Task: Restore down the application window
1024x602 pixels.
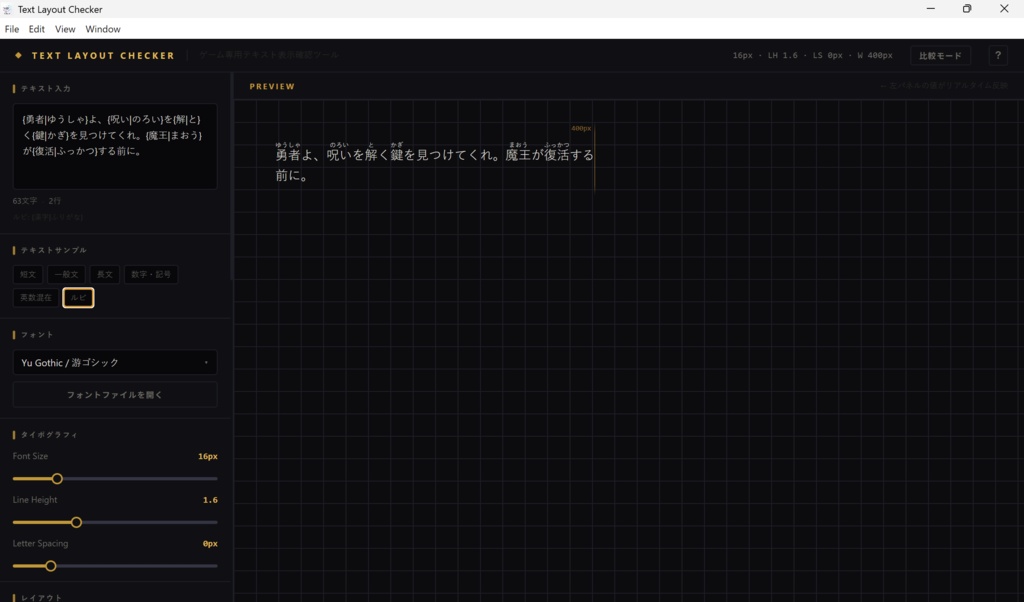Action: [967, 8]
